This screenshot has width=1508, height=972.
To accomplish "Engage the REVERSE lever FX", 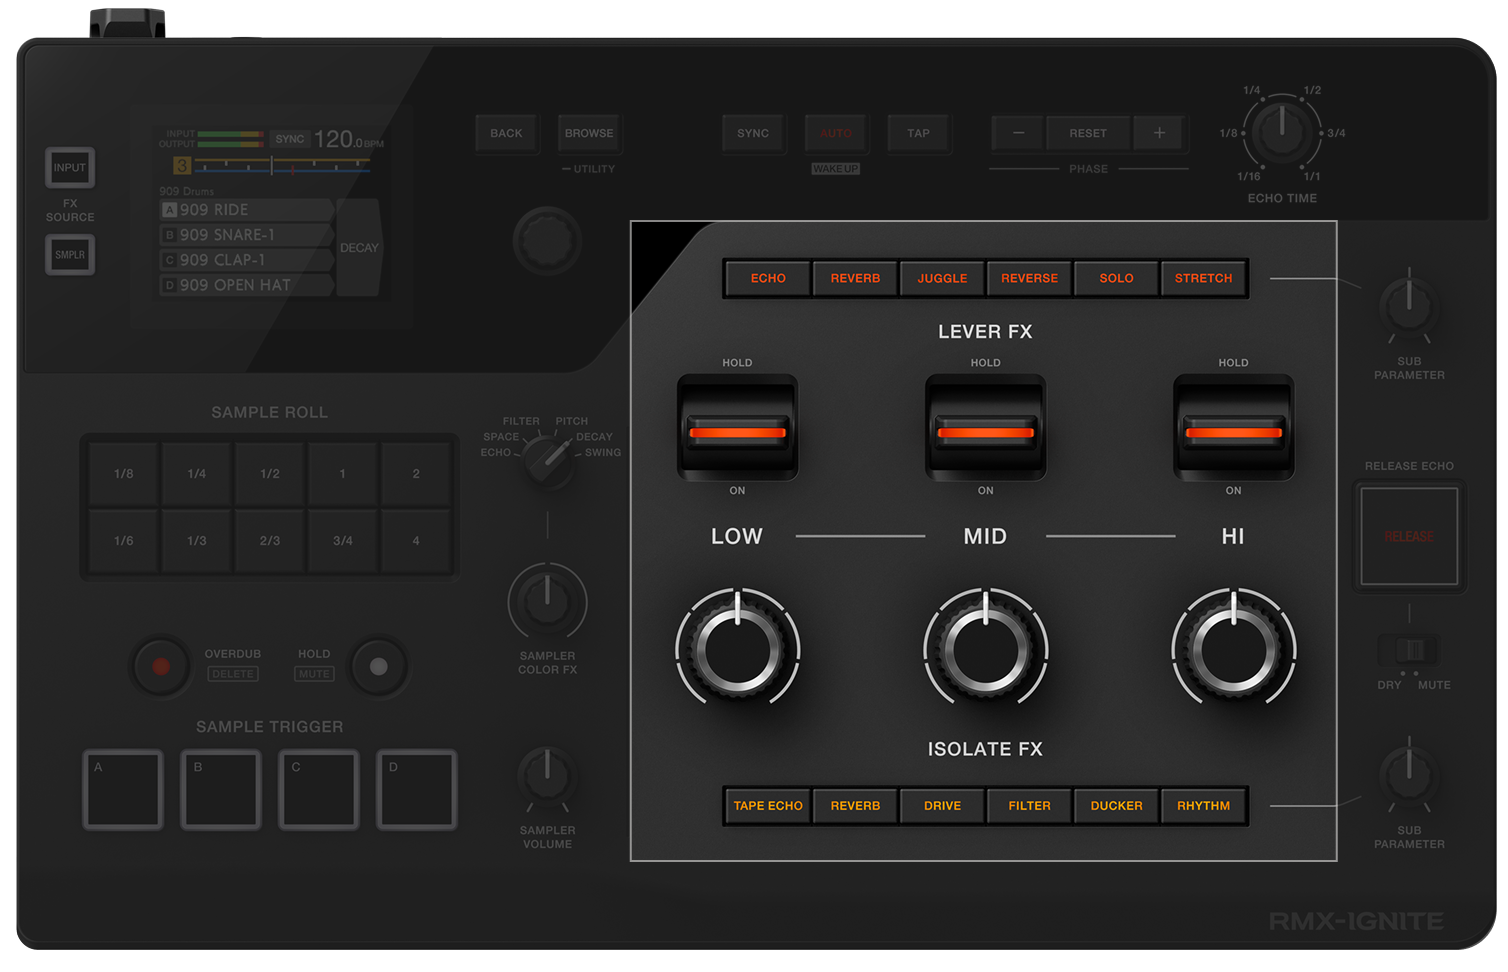I will click(1028, 278).
